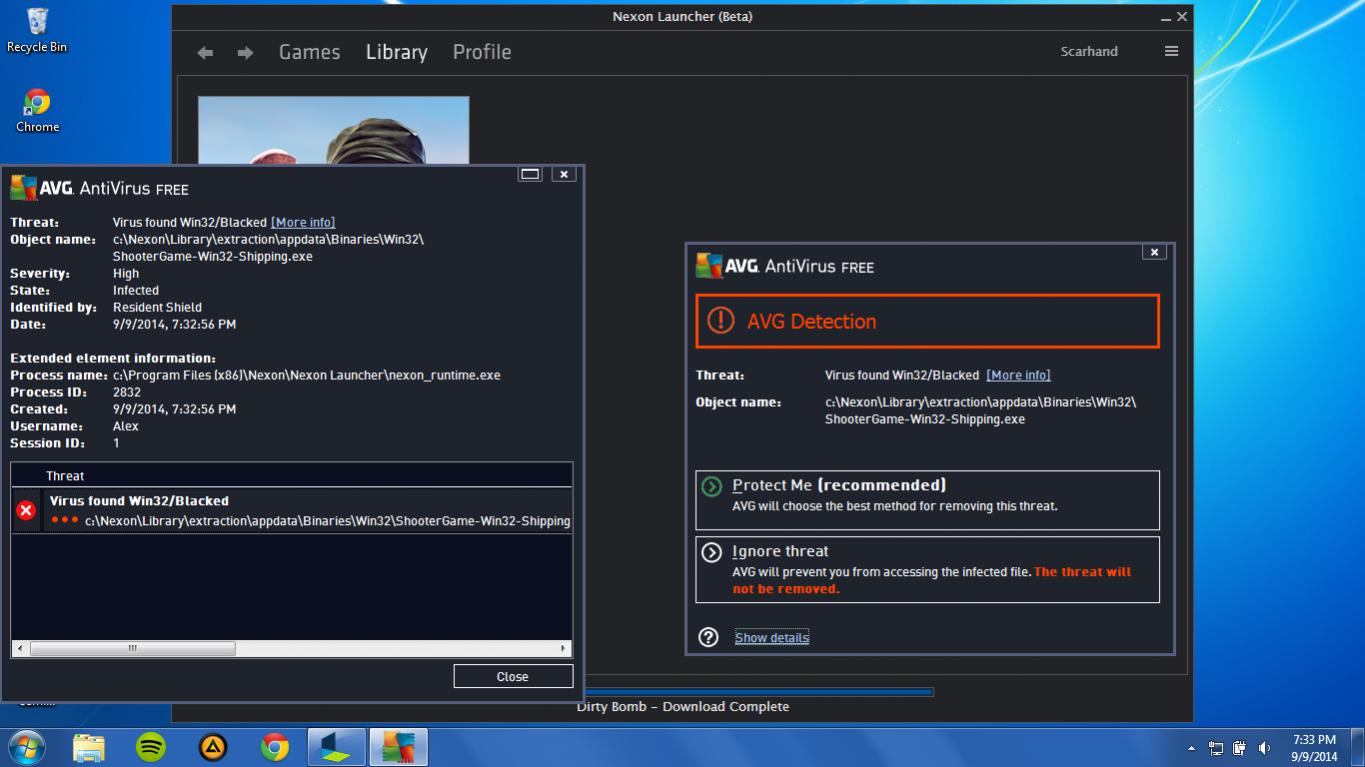Open Spotify from the taskbar
Image resolution: width=1365 pixels, height=767 pixels.
point(150,746)
